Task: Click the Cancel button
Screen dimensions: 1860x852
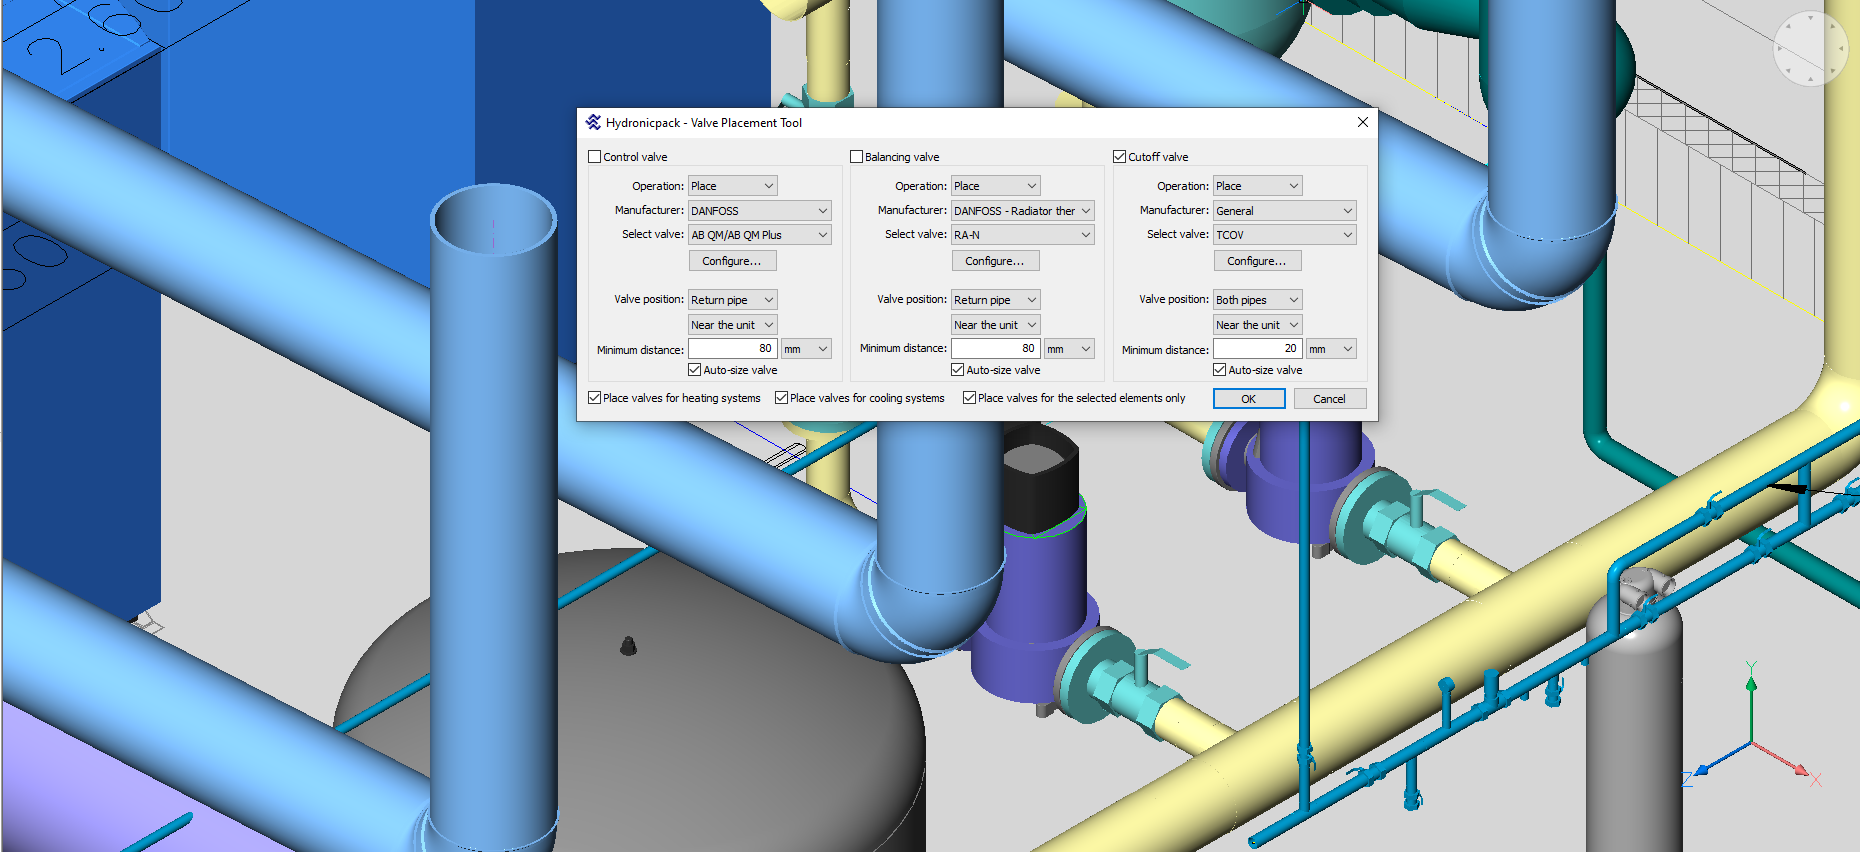Action: click(1329, 399)
